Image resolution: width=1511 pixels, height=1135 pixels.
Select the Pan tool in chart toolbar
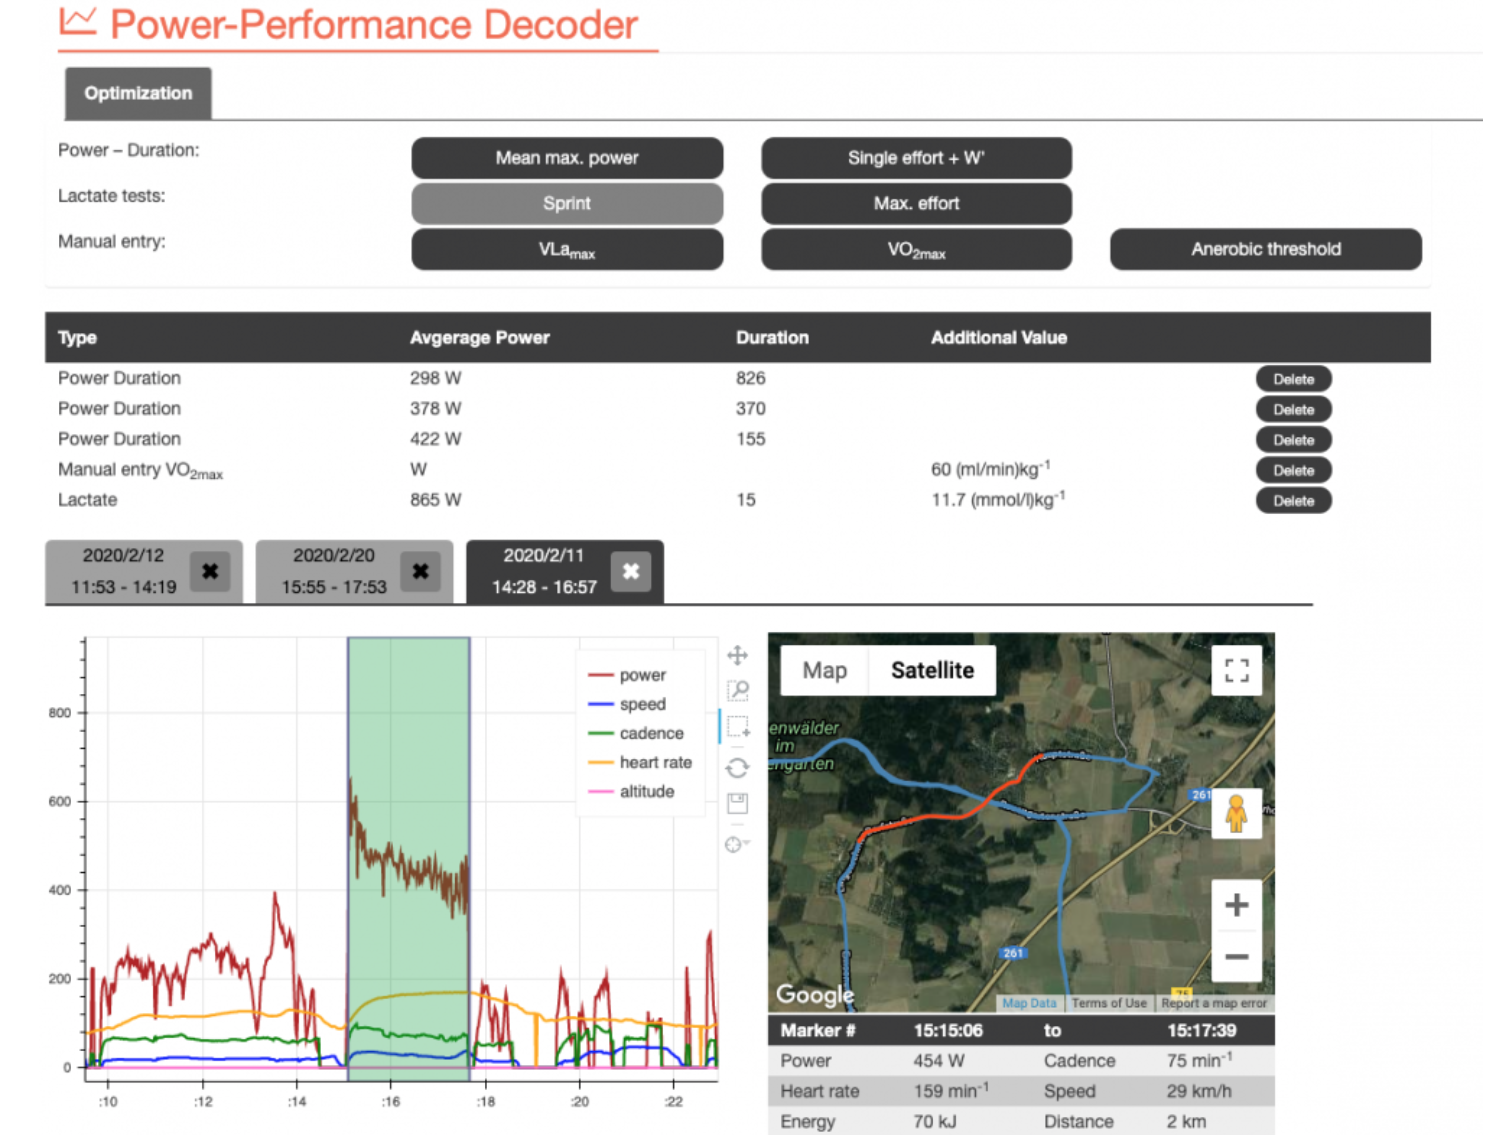pyautogui.click(x=737, y=655)
